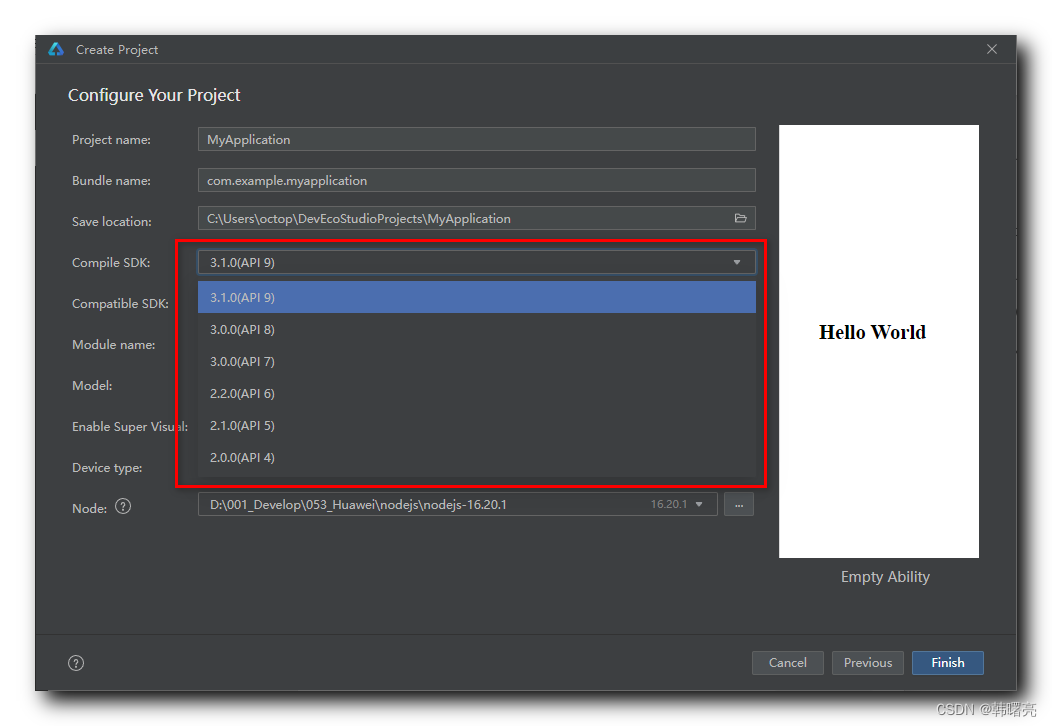Select 3.0.0(API 8) option

tap(476, 329)
